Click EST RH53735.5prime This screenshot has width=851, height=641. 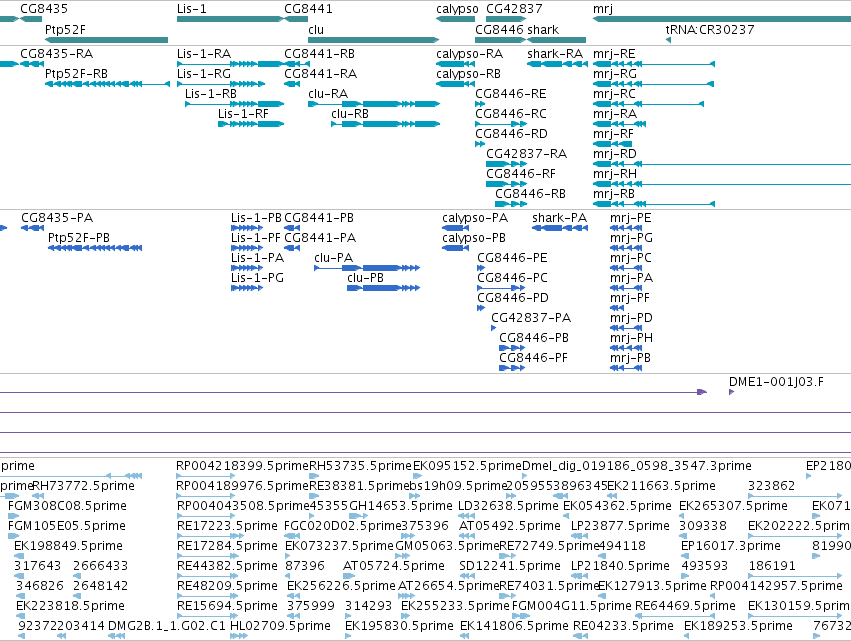314,476
